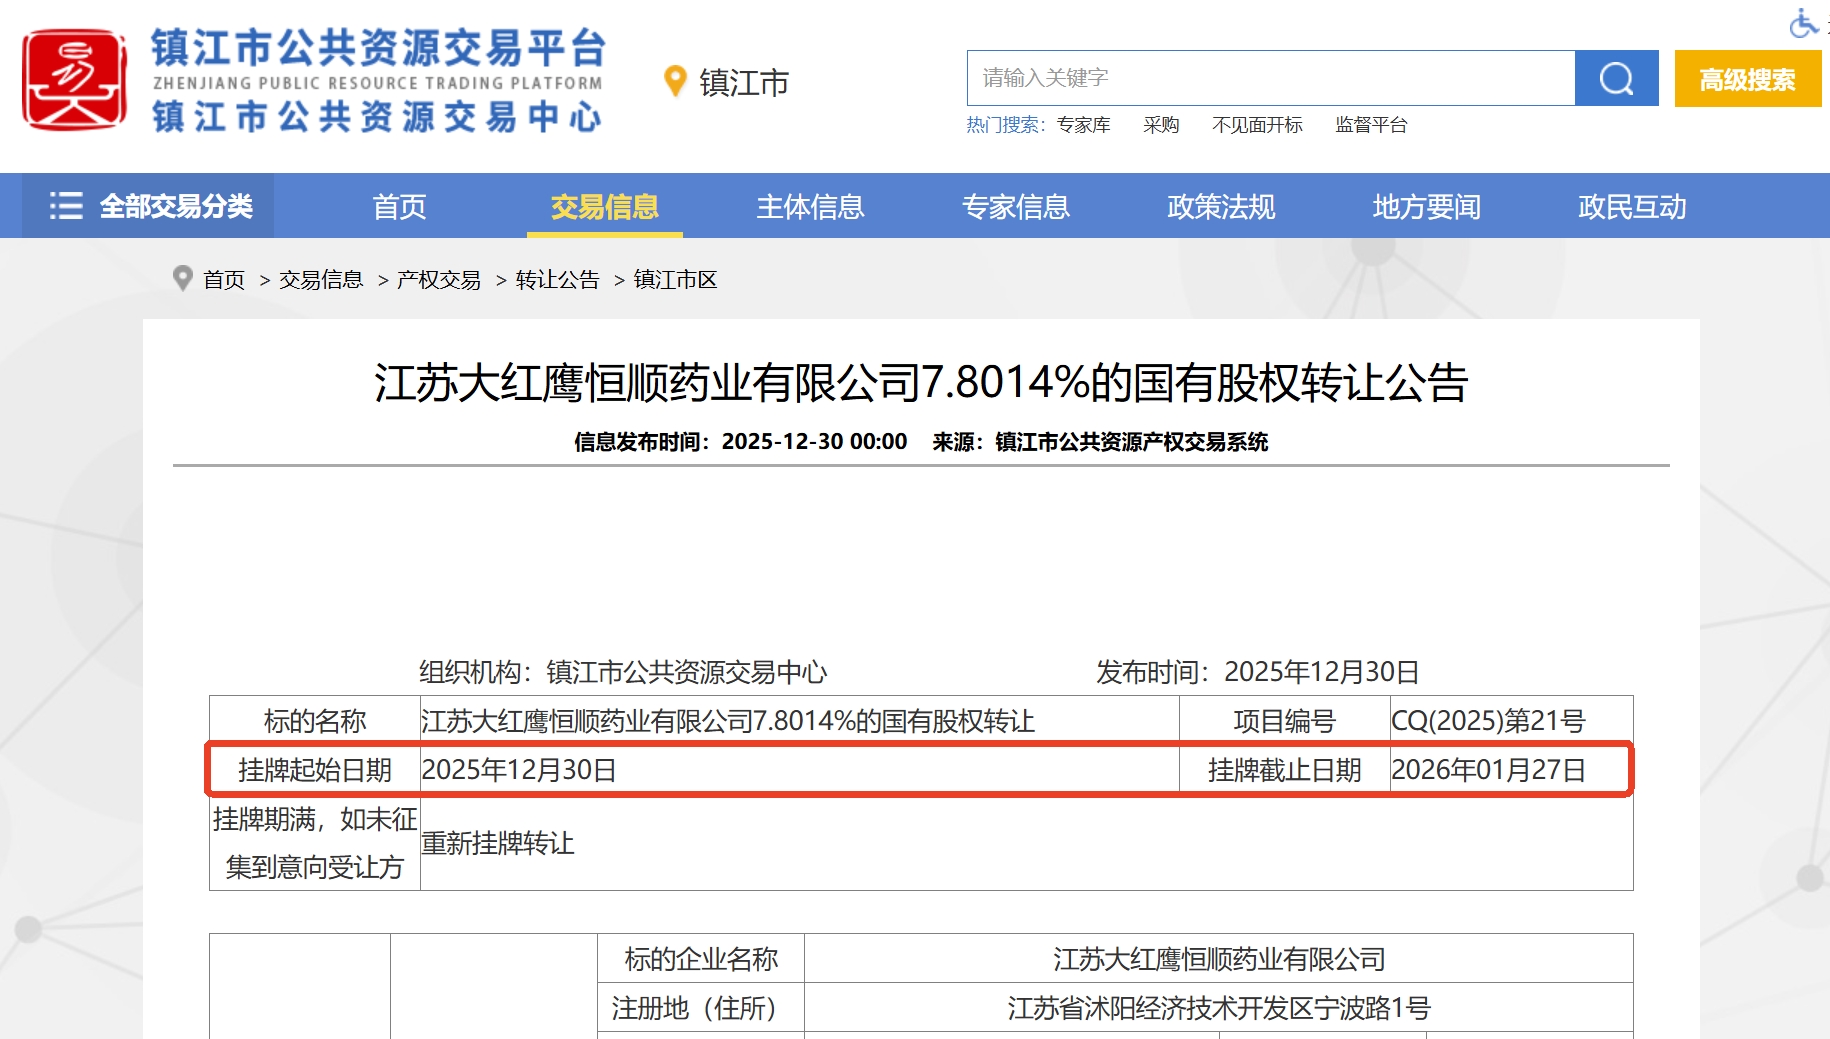Click the Zhenjiang platform red logo
This screenshot has height=1039, width=1830.
click(74, 80)
